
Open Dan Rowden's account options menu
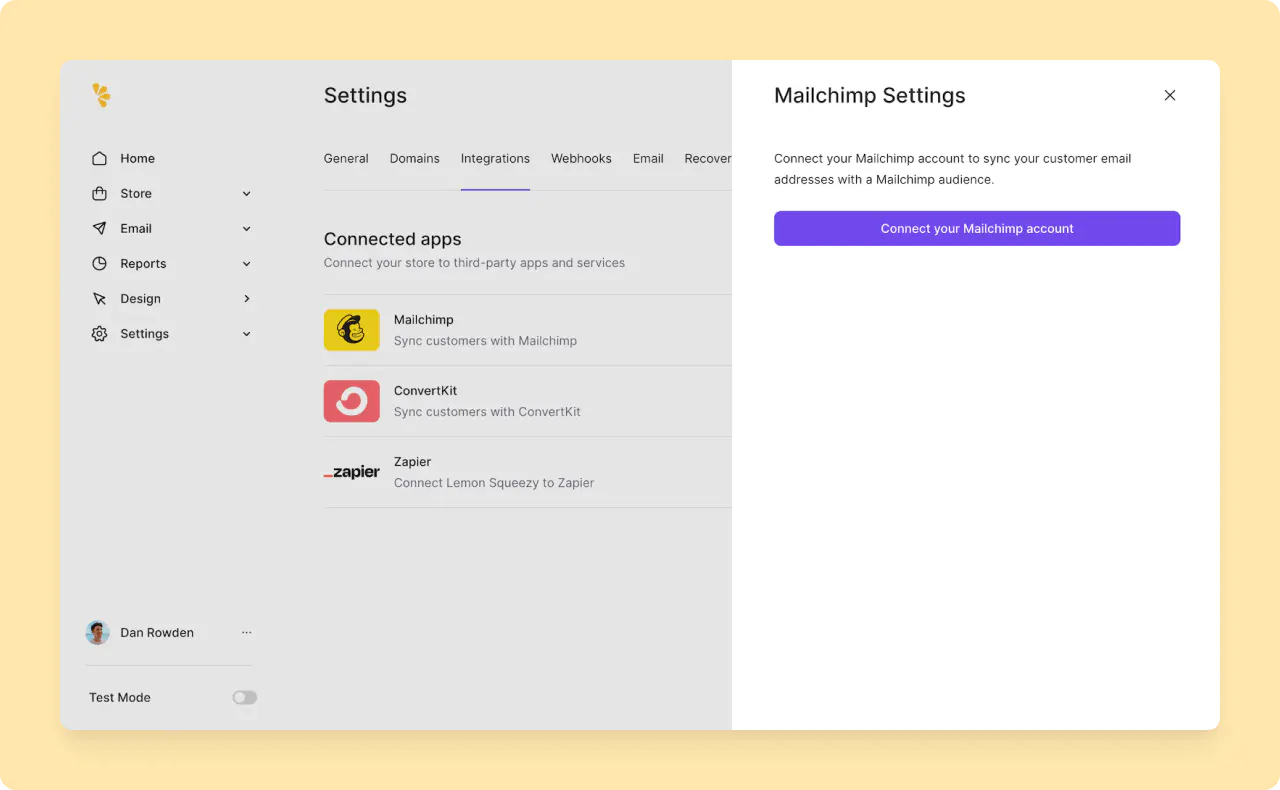[246, 632]
